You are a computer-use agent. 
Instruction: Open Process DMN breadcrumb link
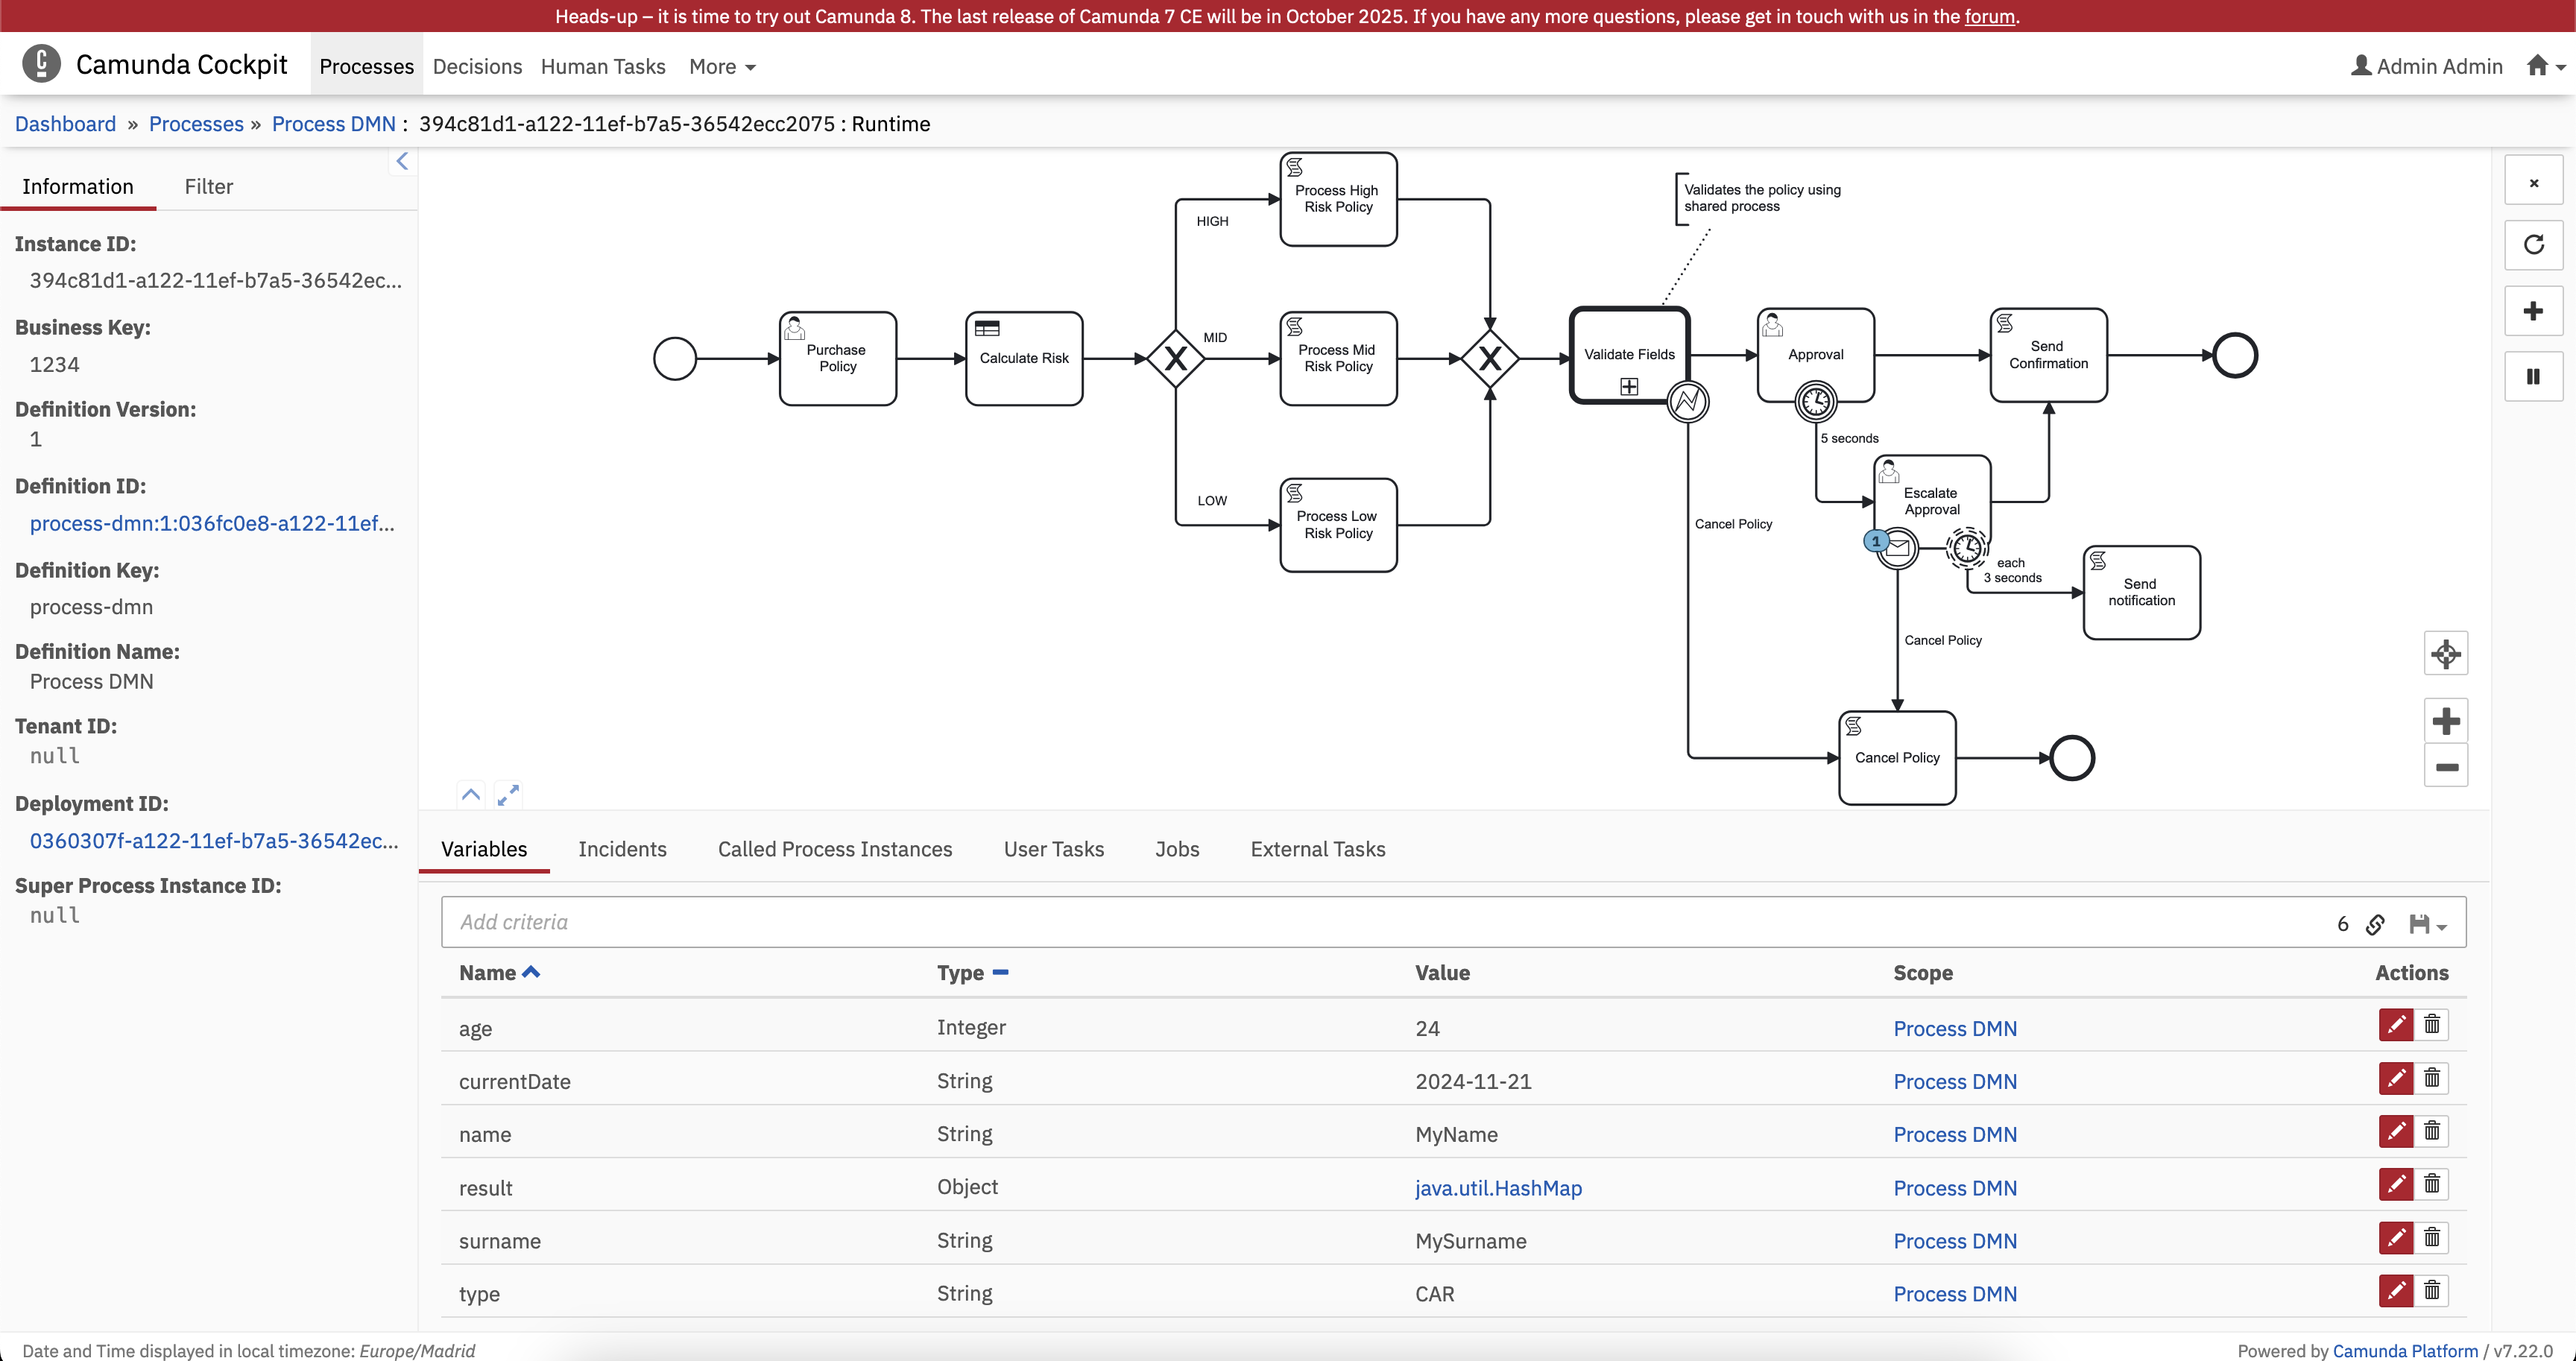click(x=334, y=124)
